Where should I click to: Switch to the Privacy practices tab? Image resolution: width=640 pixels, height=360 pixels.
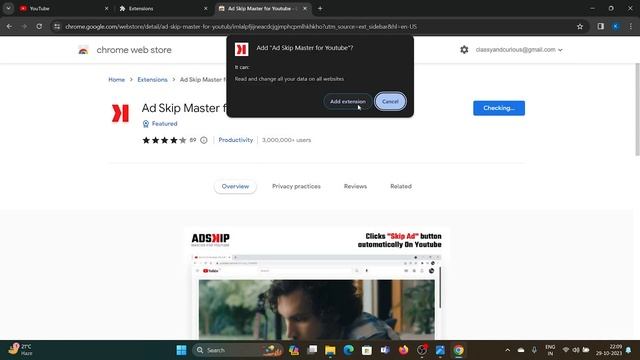(x=296, y=187)
